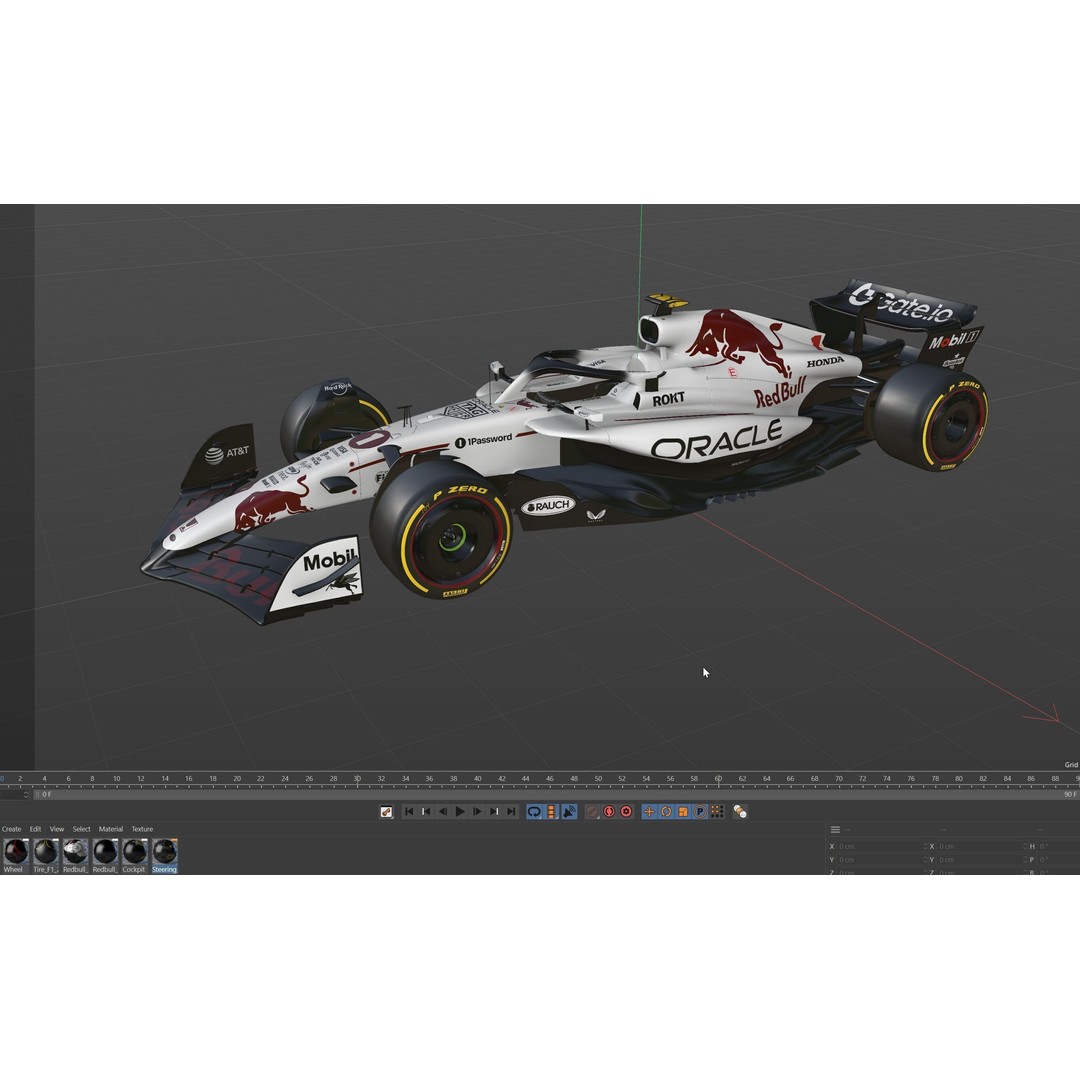The height and width of the screenshot is (1080, 1080).
Task: Open the render preview options icon
Action: (x=386, y=812)
